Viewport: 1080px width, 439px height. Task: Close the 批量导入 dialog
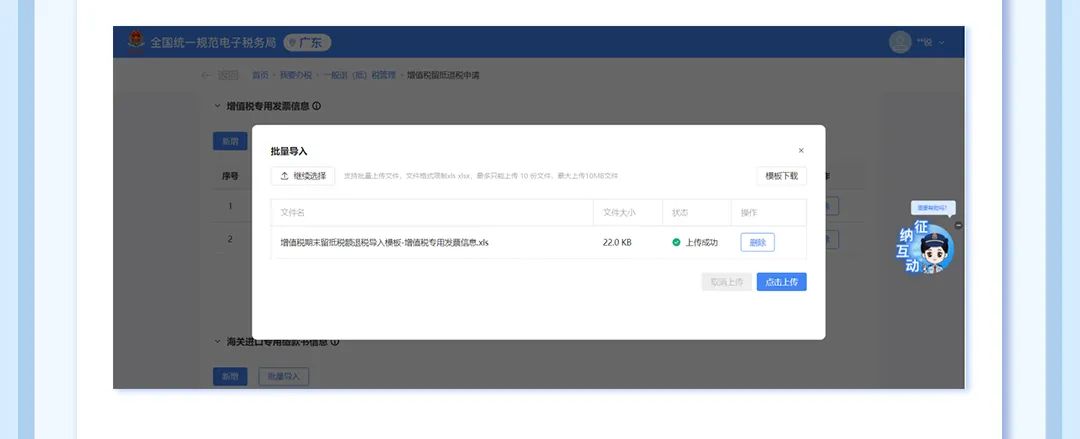[x=801, y=150]
